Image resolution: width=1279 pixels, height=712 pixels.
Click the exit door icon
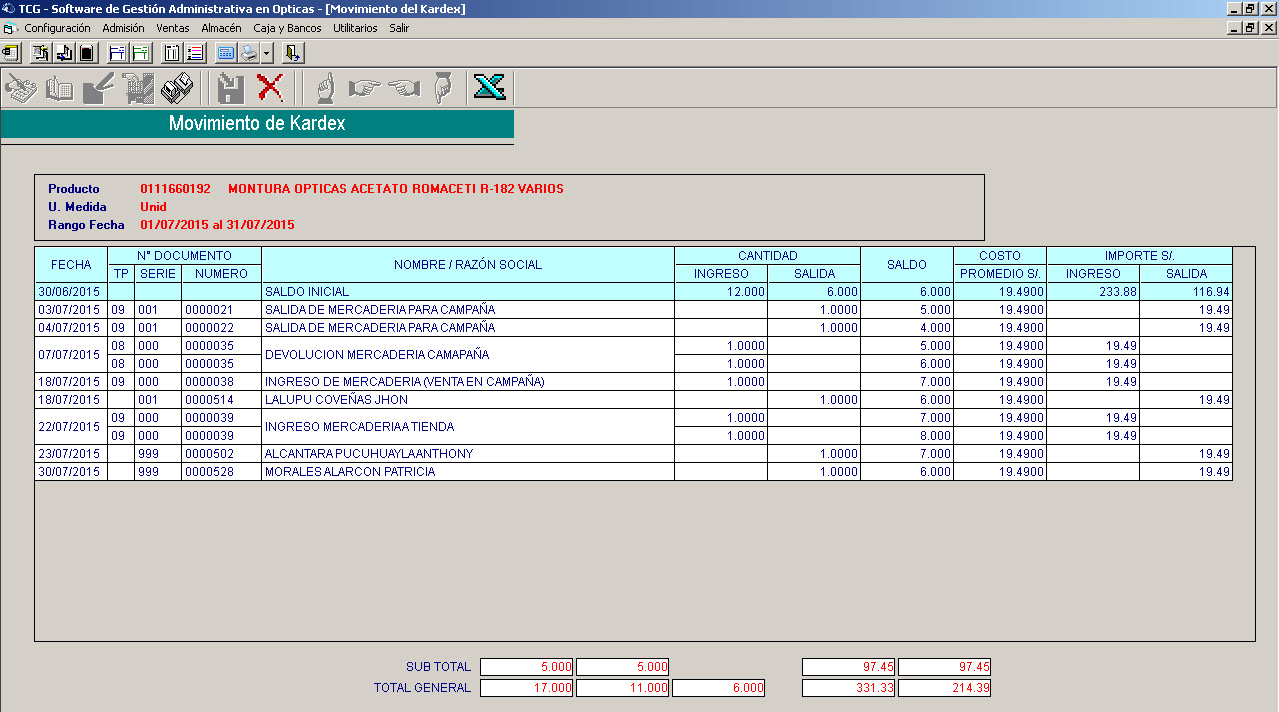click(292, 53)
